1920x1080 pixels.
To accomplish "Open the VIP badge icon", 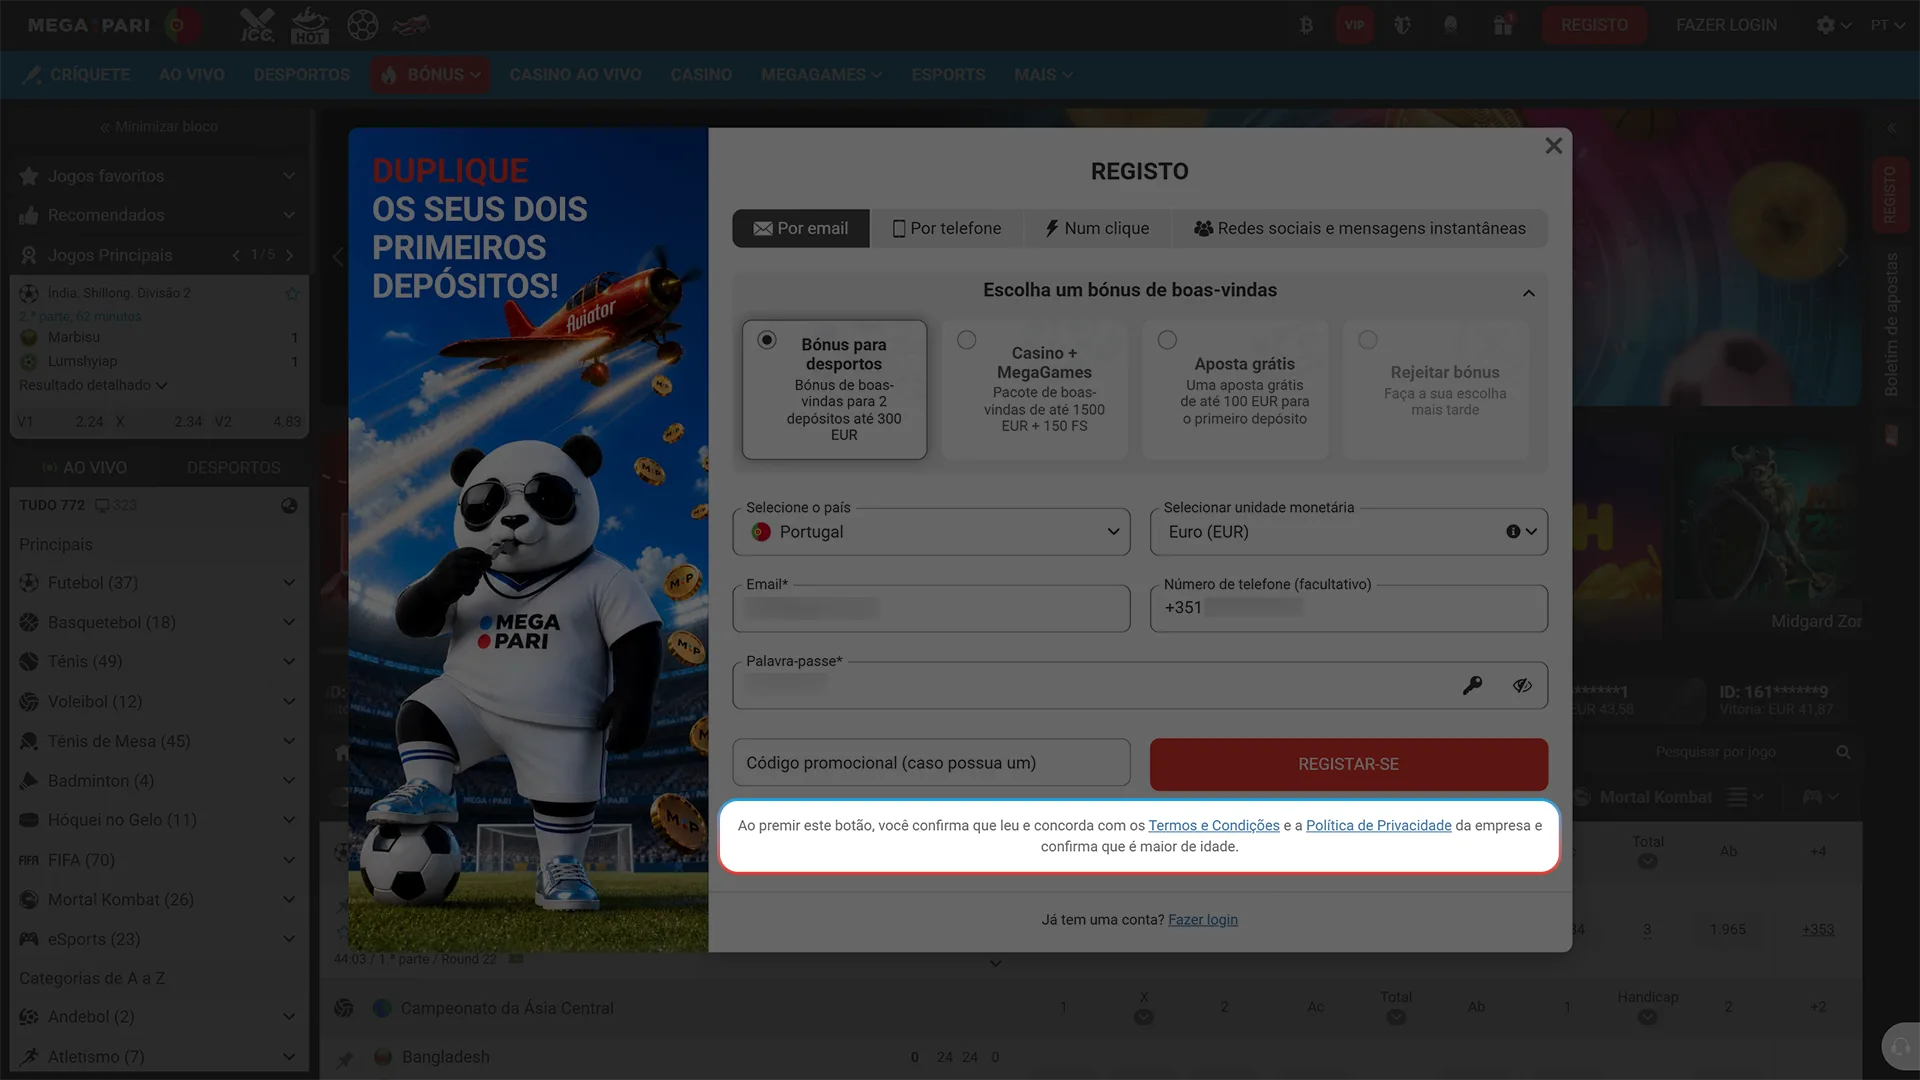I will click(1354, 25).
